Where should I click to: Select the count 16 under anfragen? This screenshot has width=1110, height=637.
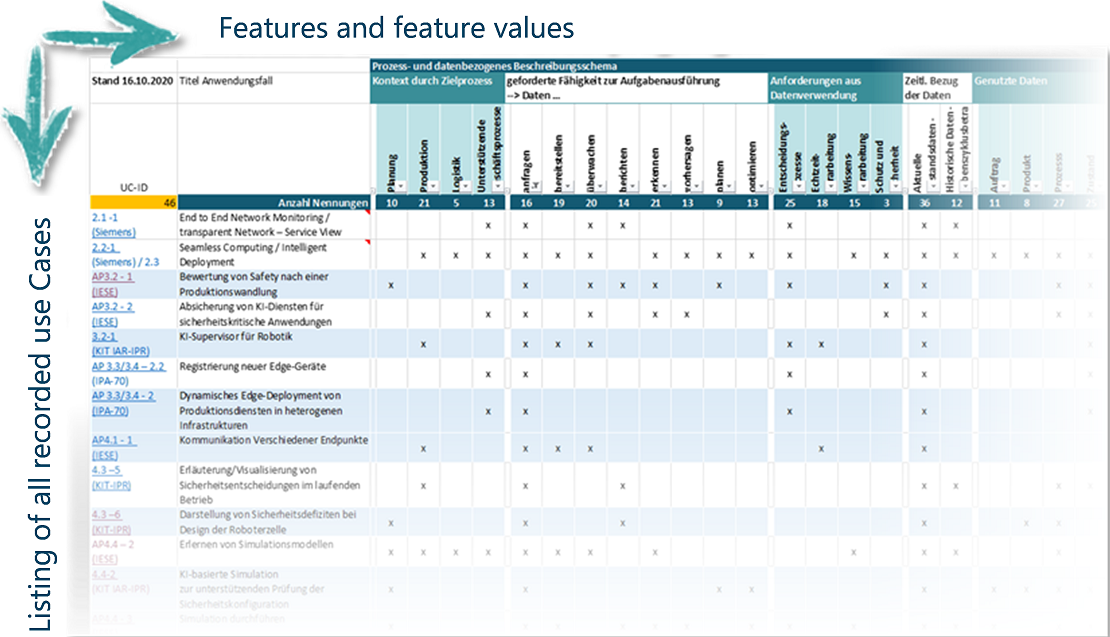[x=526, y=203]
